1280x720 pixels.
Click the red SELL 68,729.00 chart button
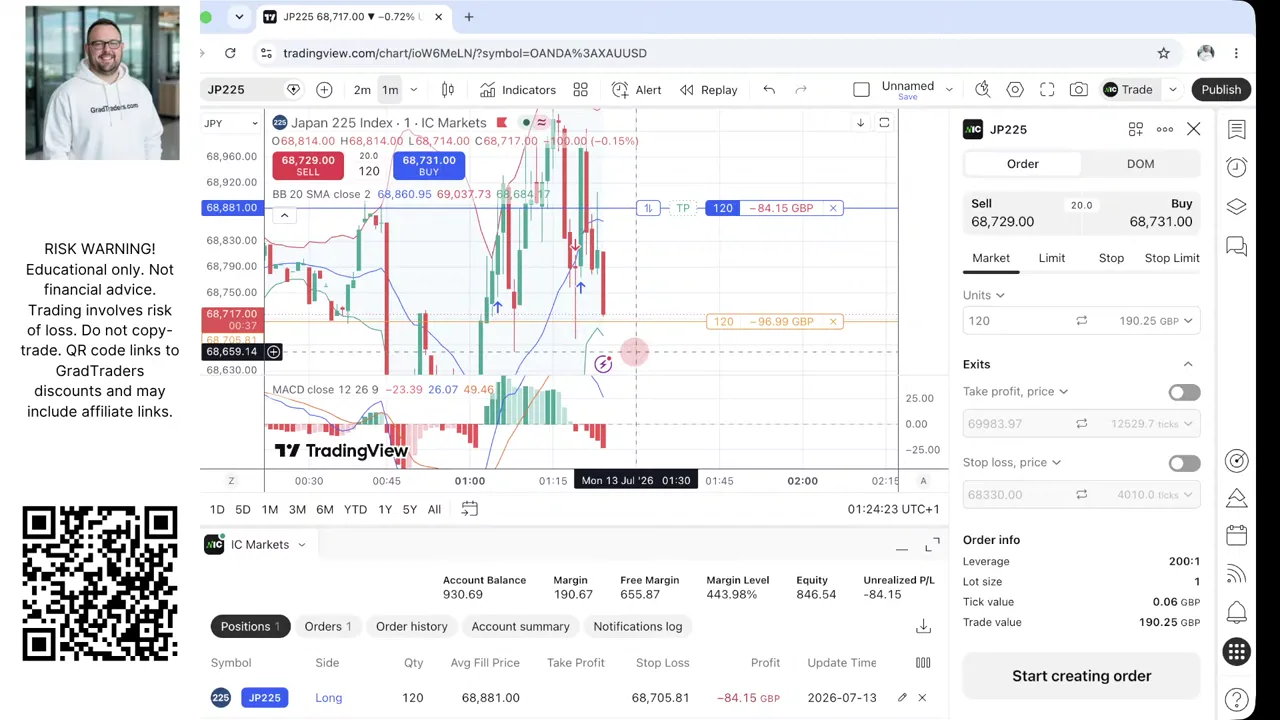tap(308, 166)
